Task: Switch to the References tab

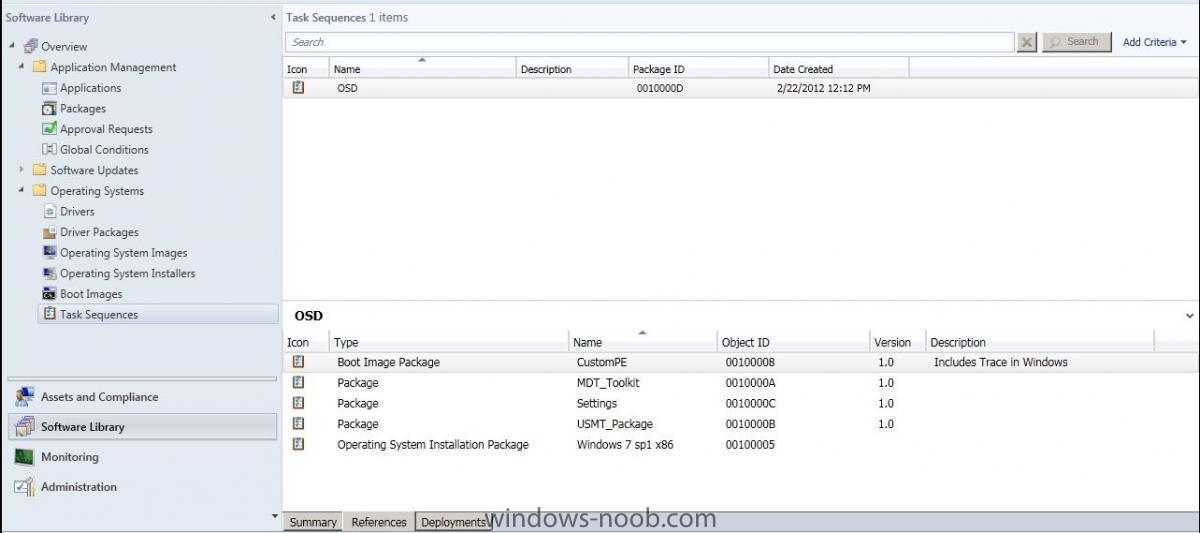Action: point(379,522)
